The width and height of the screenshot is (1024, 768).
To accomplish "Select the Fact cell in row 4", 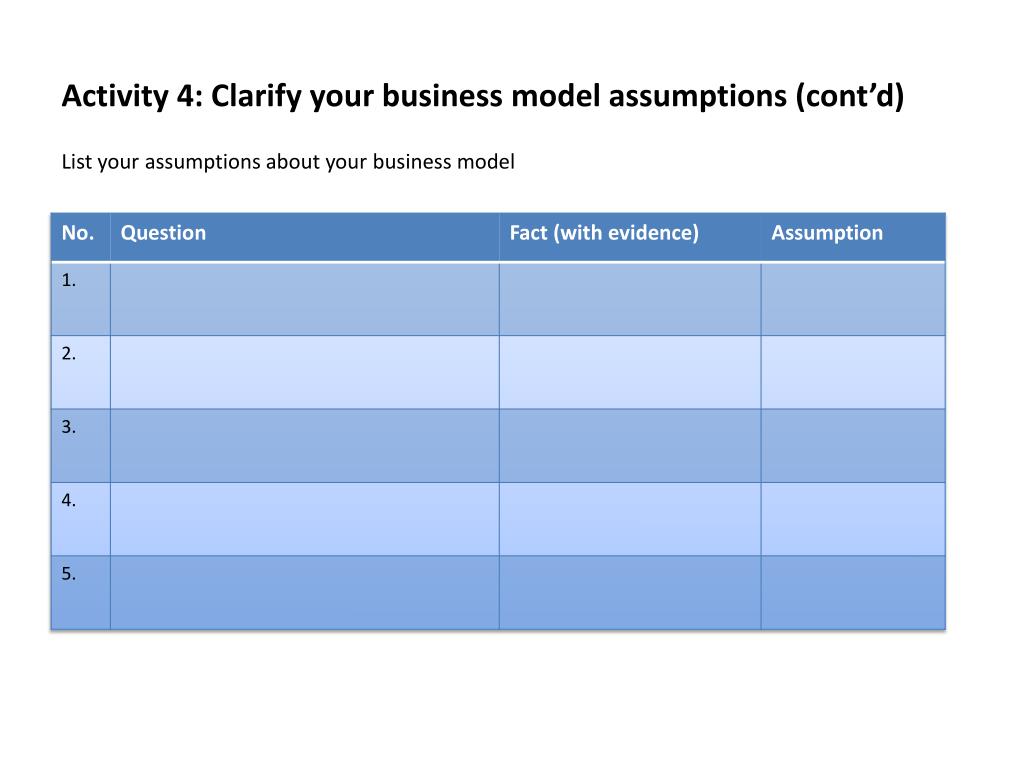I will 630,519.
